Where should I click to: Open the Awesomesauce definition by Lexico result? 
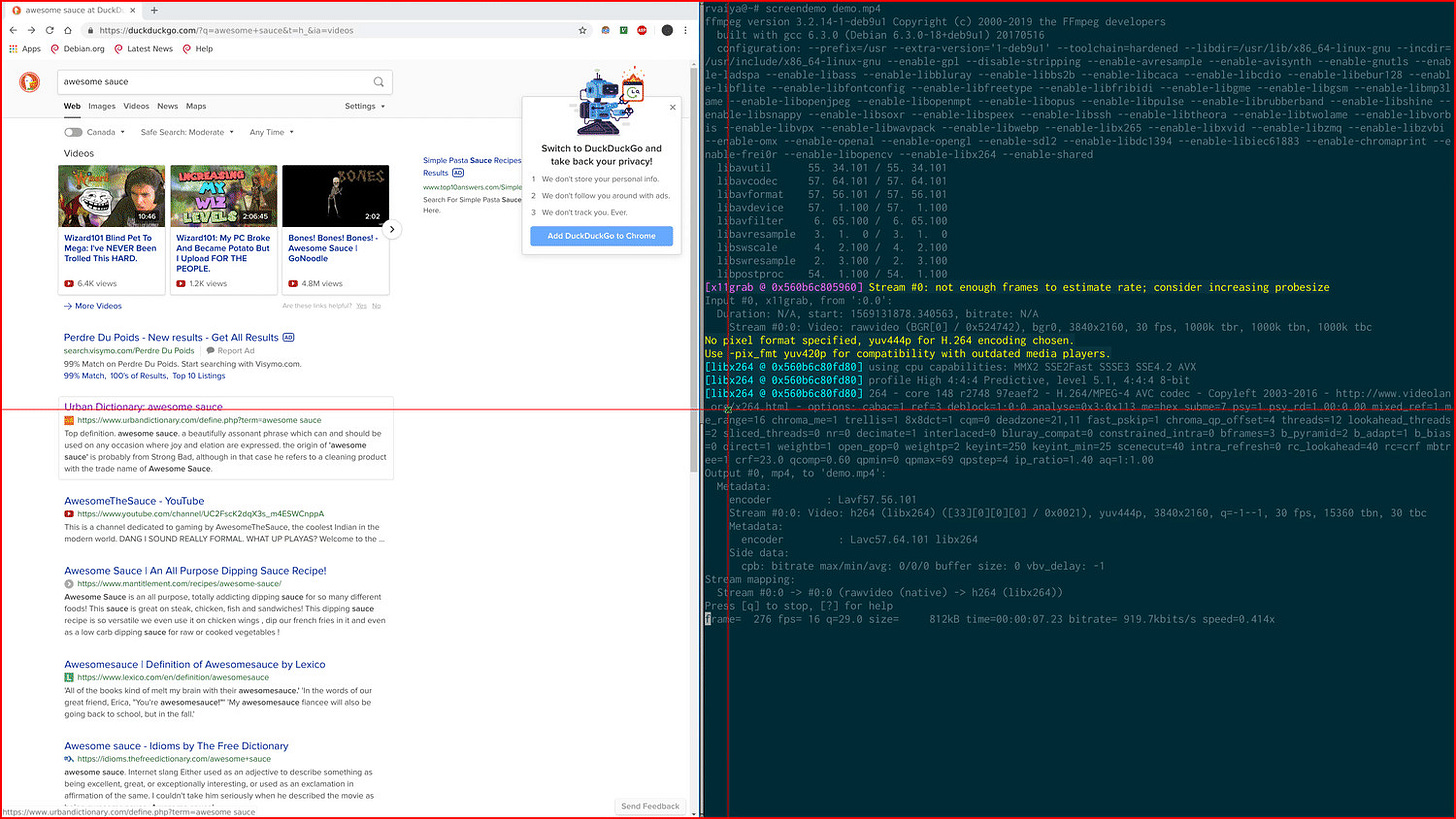click(x=194, y=664)
